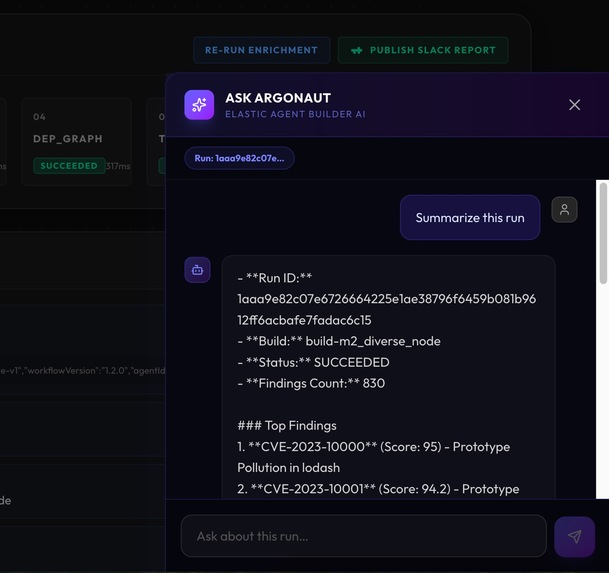
Task: Click Re-Run Enrichment button
Action: pyautogui.click(x=261, y=50)
